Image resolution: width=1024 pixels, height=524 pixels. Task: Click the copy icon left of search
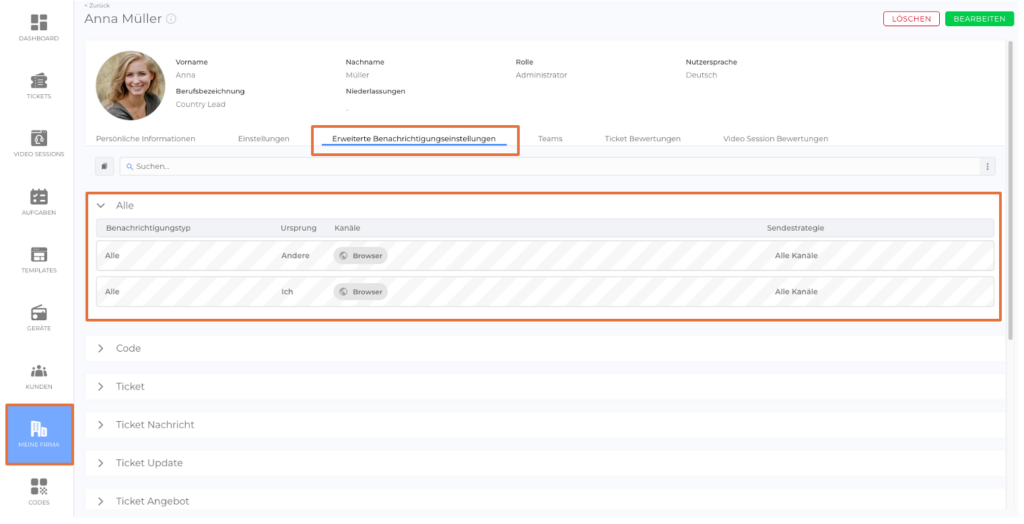tap(104, 166)
